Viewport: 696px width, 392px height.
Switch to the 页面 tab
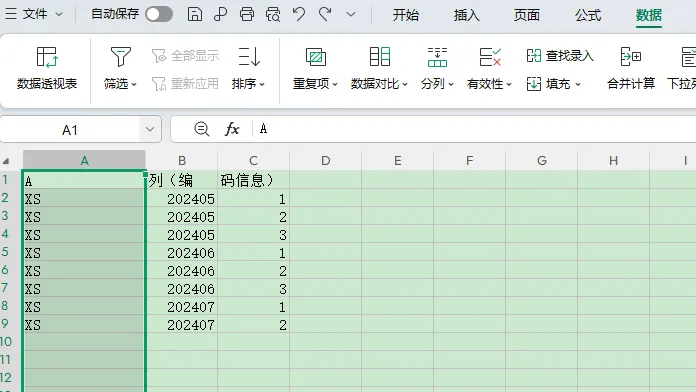pyautogui.click(x=527, y=15)
